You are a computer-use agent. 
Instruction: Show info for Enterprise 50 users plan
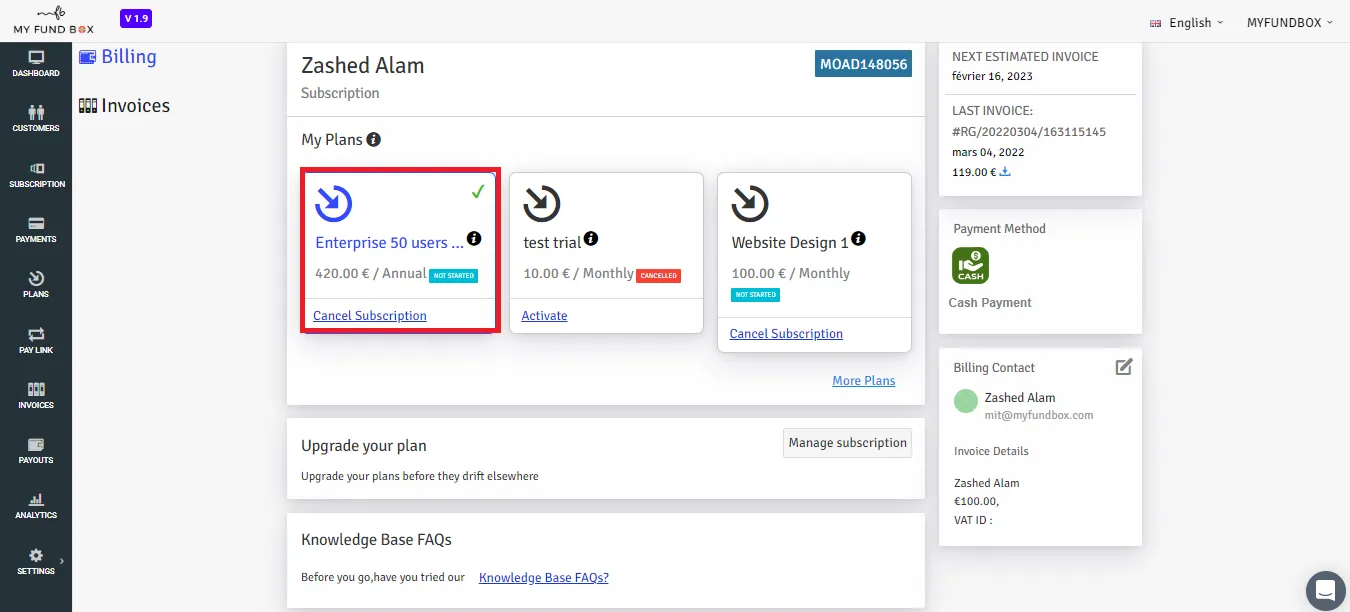click(474, 239)
